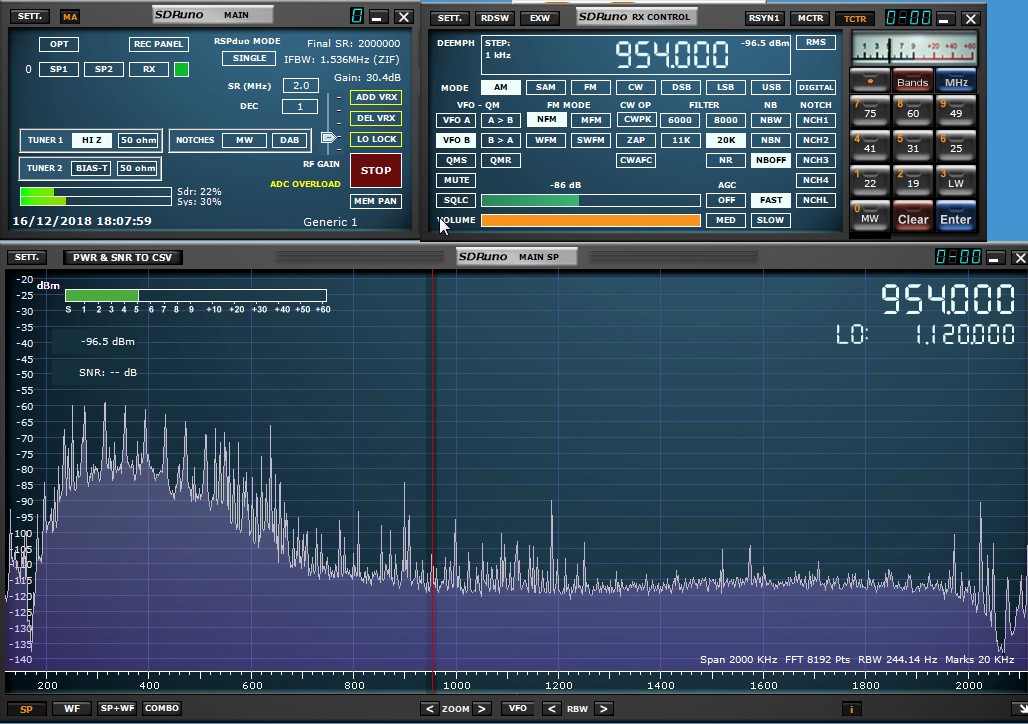Open RSPduo mode SINGLE selector

[250, 58]
